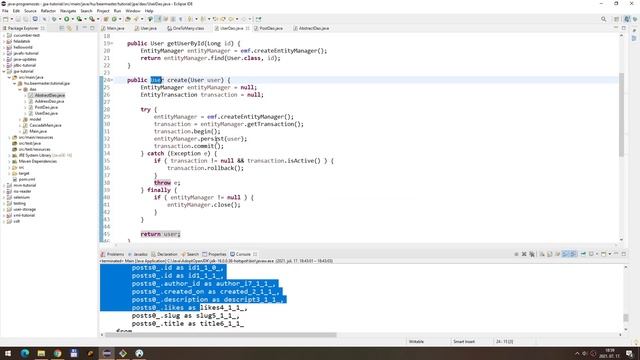Open File Explorer from taskbar

point(41,353)
